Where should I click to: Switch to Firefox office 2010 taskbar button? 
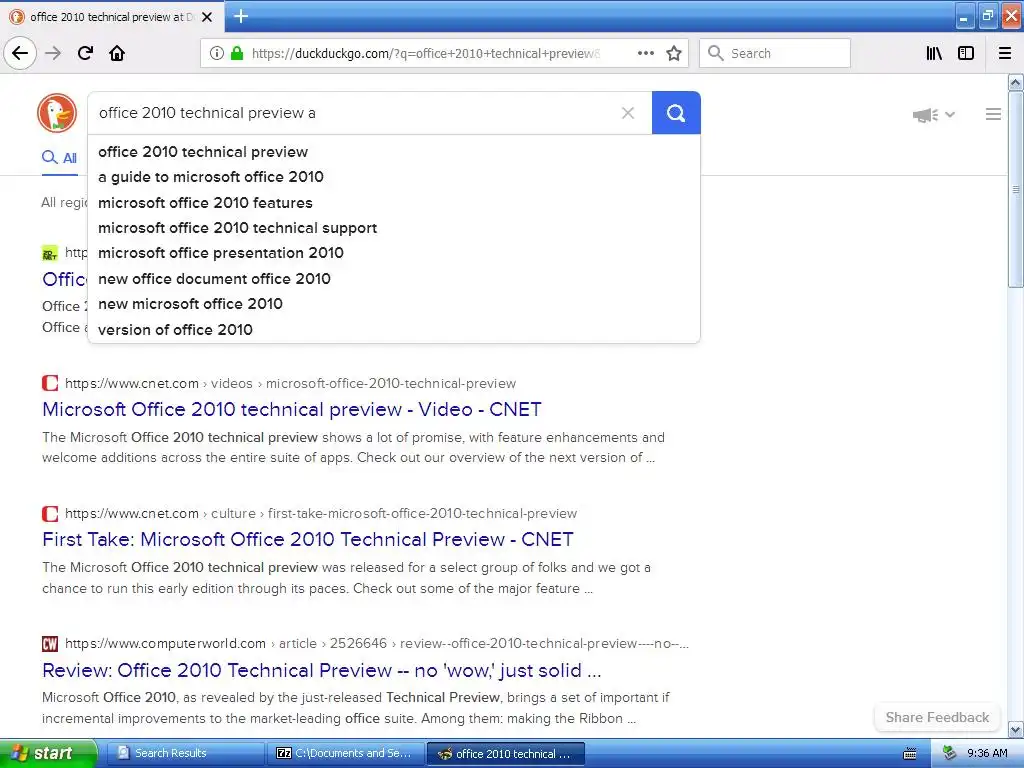click(505, 754)
